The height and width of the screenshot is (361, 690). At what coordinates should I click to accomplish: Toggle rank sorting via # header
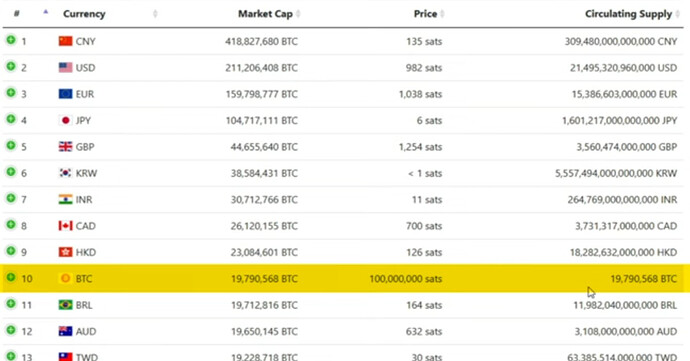17,13
